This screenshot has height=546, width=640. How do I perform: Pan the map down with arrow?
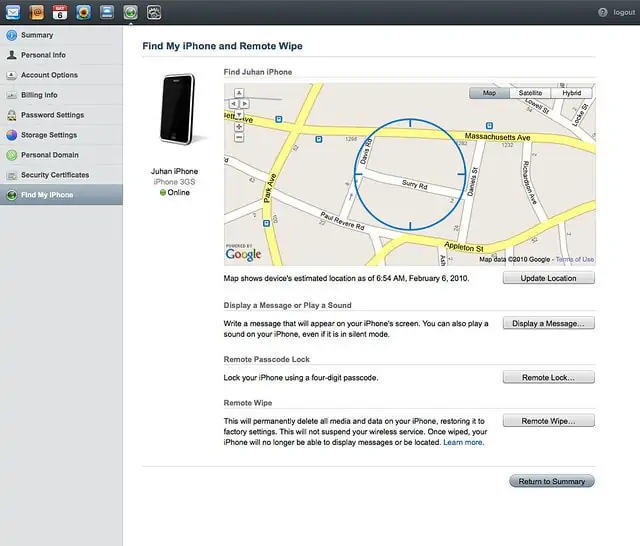(x=239, y=114)
